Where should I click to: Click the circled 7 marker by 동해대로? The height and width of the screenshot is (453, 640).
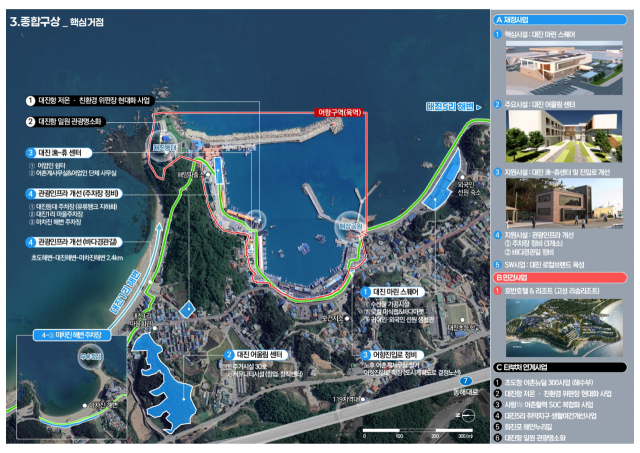click(x=464, y=381)
